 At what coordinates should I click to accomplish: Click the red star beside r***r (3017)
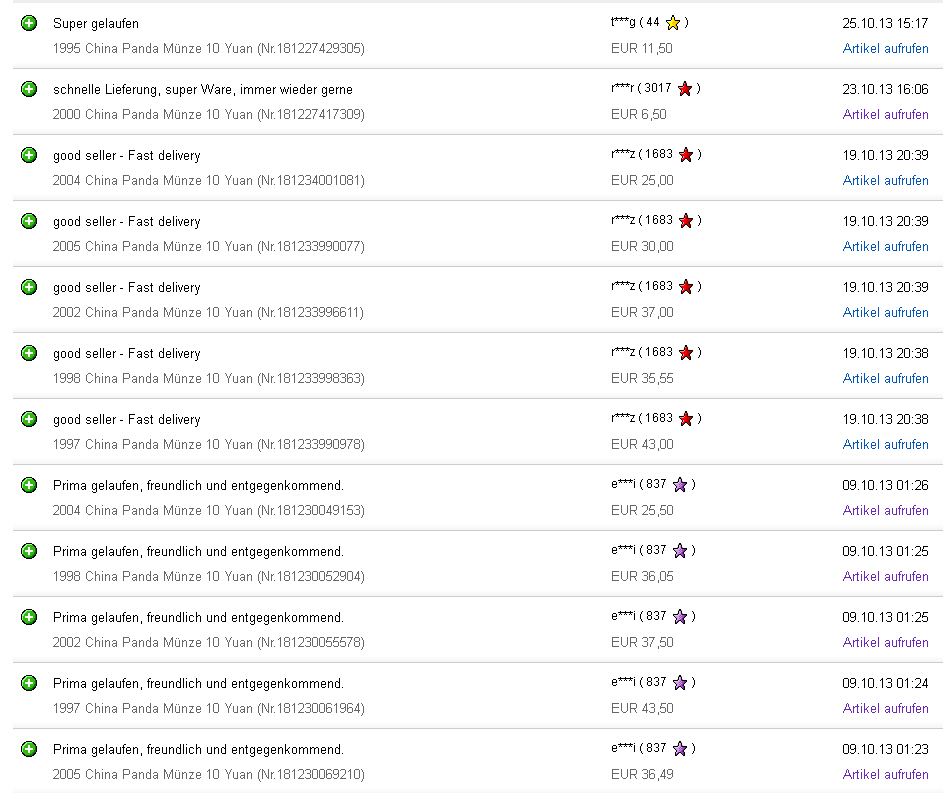click(685, 89)
